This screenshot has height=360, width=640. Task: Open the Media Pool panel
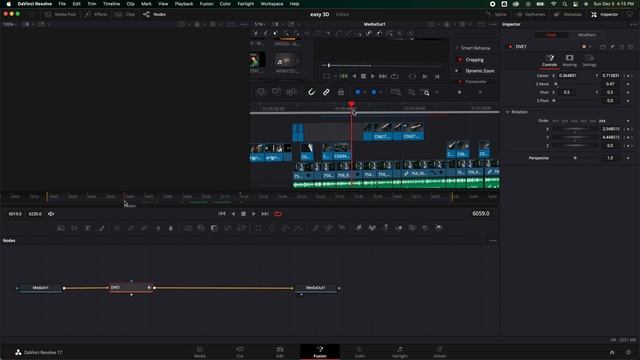pyautogui.click(x=60, y=14)
